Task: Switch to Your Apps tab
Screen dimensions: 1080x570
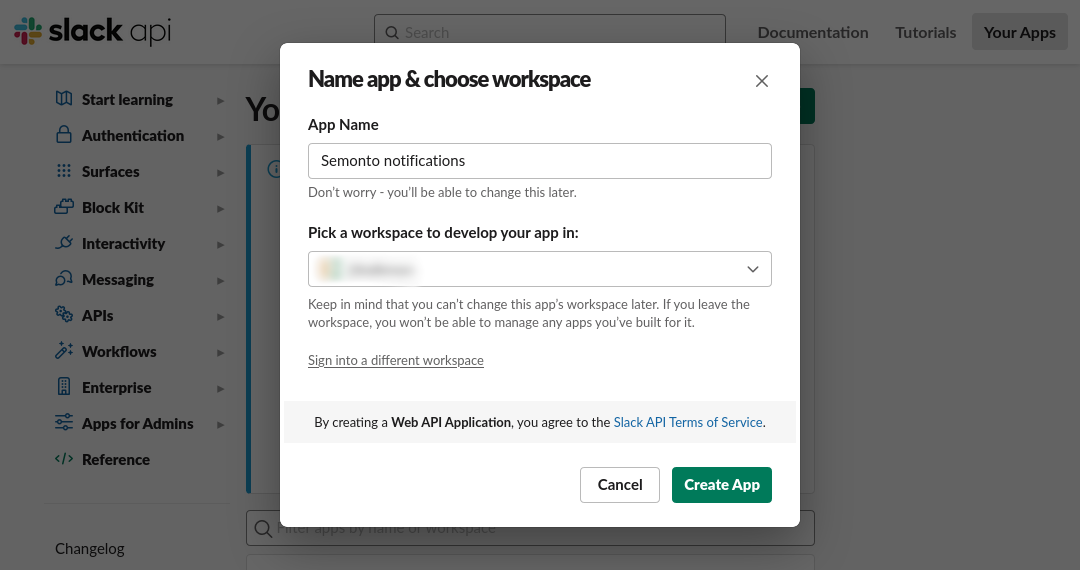Action: click(x=1019, y=32)
